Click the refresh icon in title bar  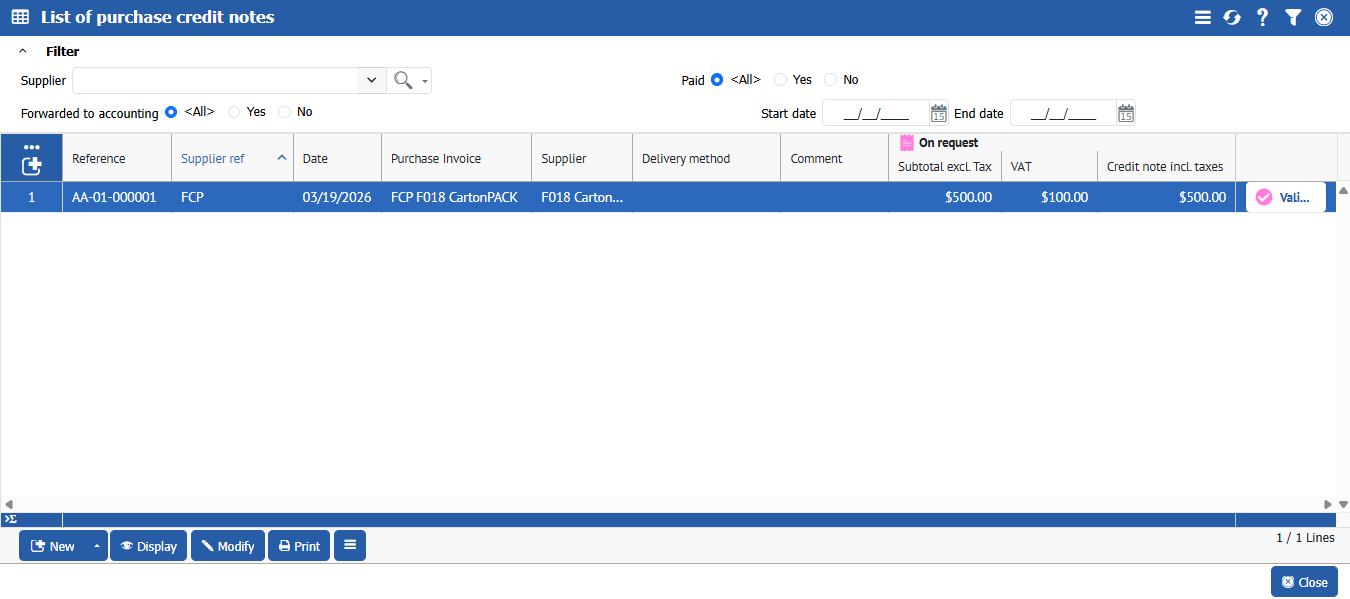[x=1232, y=17]
